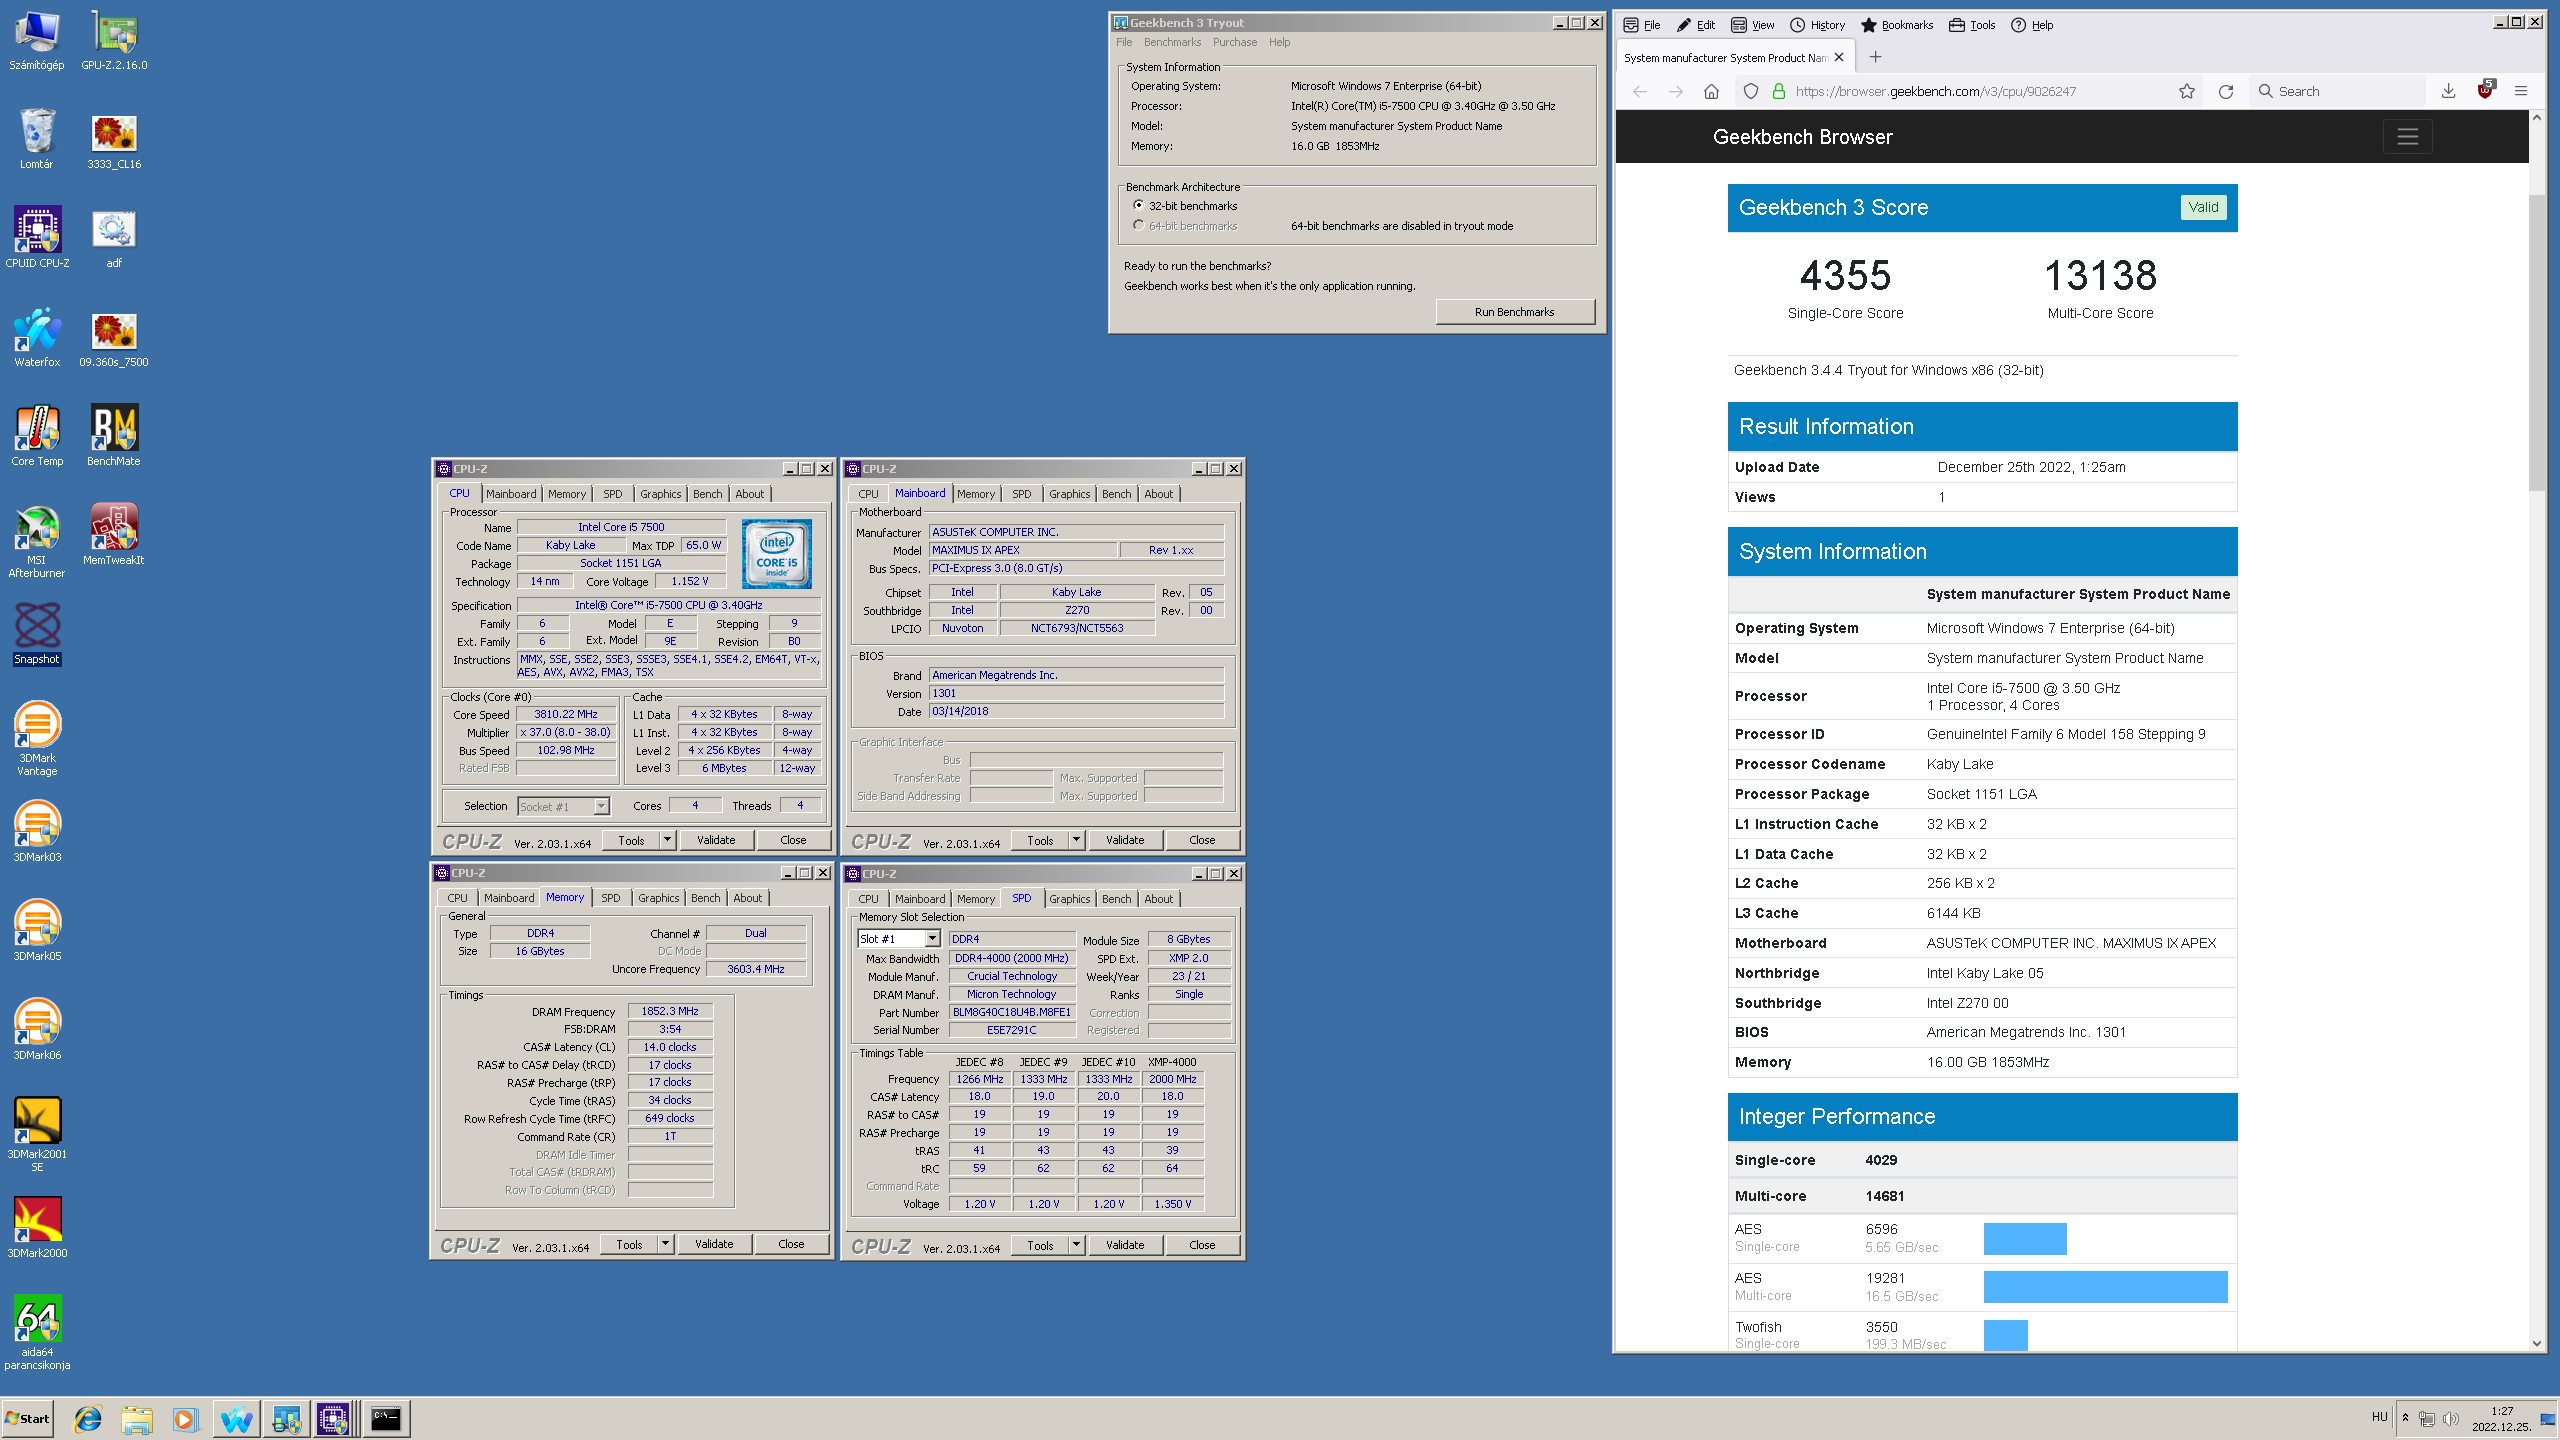
Task: Switch to Bench tab in CPU-Z CPU window
Action: [x=707, y=494]
